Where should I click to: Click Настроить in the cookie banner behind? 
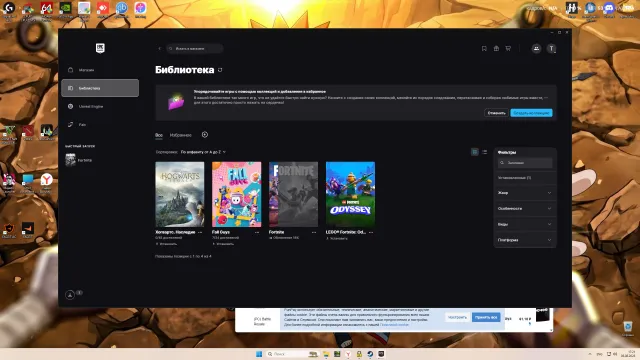tap(457, 317)
